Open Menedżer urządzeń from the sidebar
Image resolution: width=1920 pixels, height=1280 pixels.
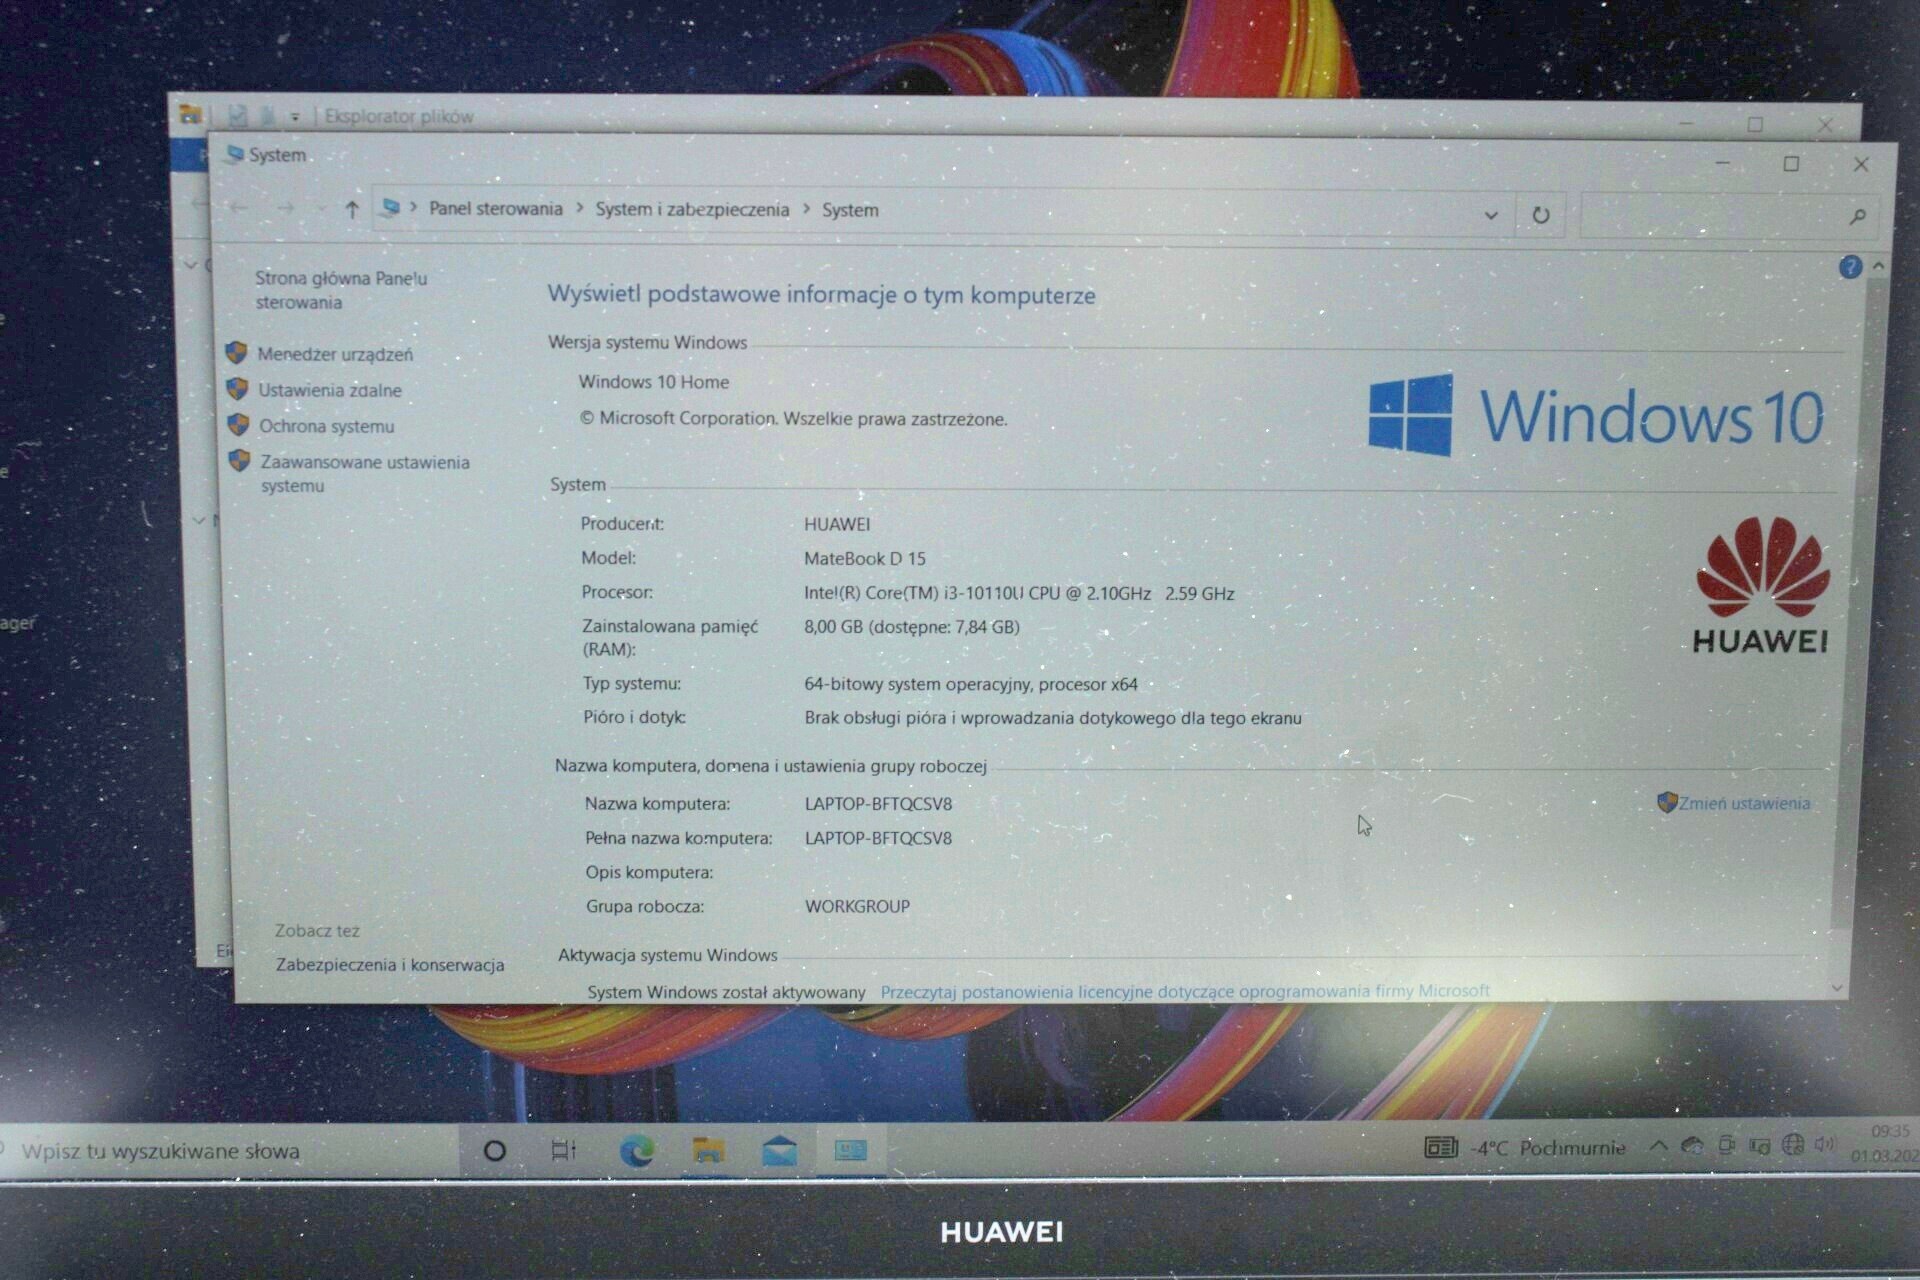334,354
